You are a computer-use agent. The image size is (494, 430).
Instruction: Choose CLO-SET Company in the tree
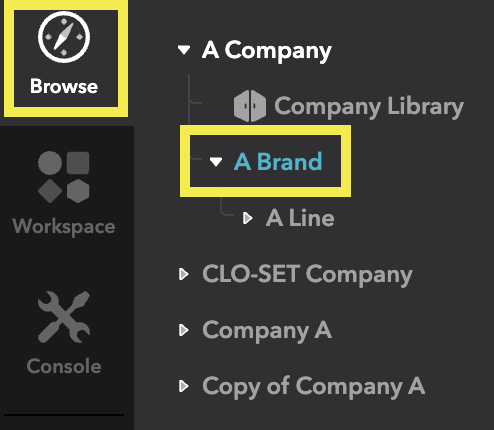(307, 275)
